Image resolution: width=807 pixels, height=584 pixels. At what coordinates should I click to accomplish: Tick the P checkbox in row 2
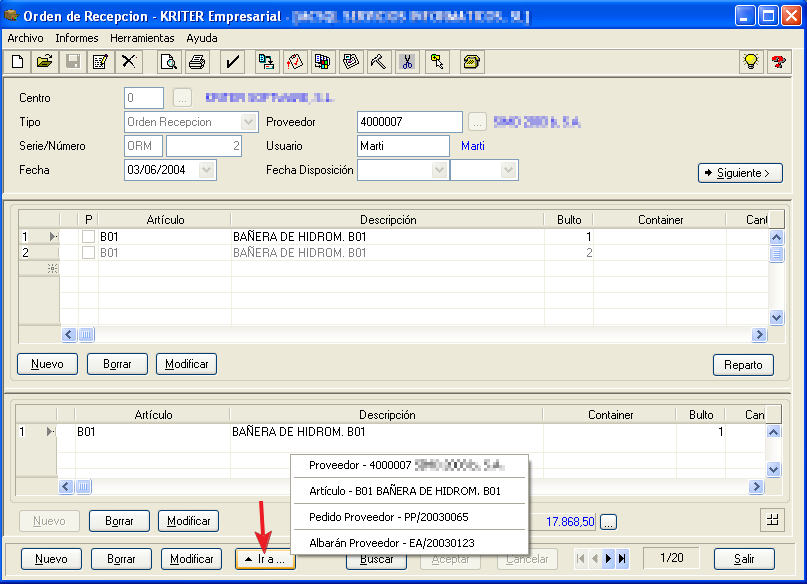89,253
